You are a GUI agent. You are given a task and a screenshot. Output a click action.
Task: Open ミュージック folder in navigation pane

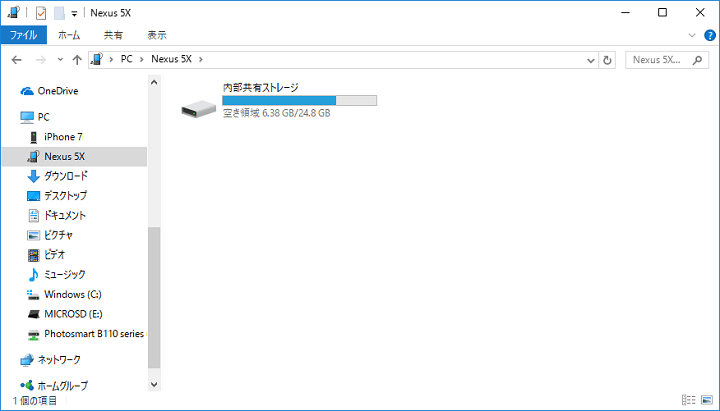56,275
